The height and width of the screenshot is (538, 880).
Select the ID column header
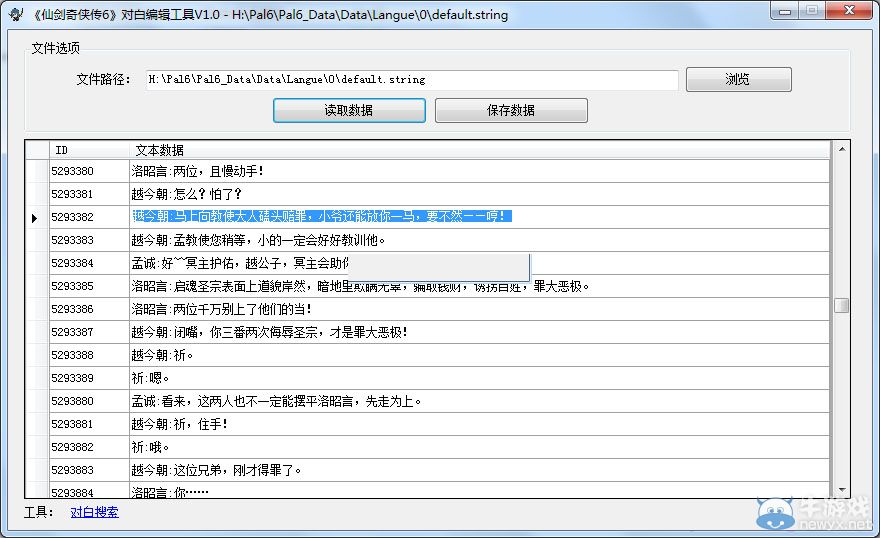coord(89,150)
